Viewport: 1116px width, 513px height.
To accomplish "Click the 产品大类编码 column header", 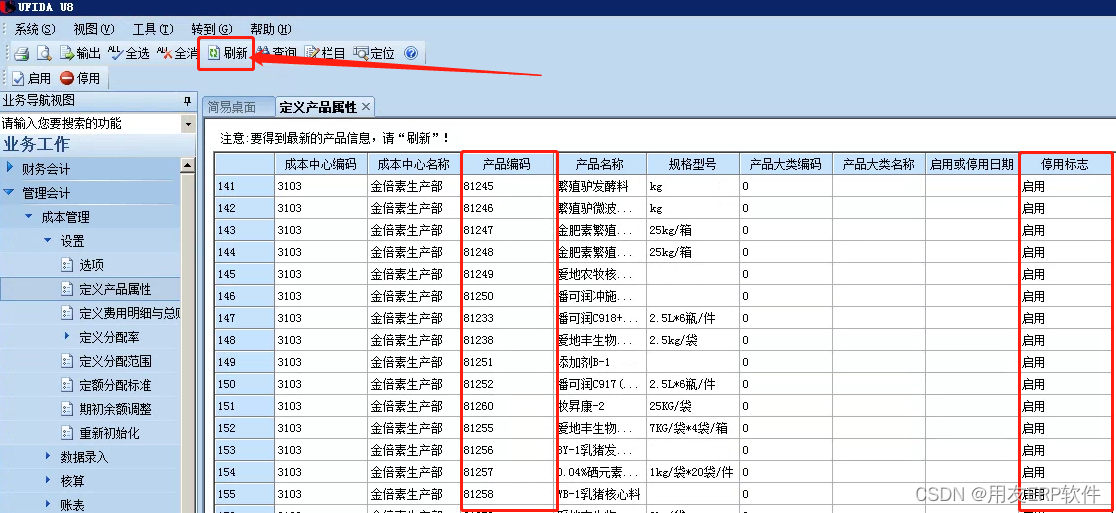I will click(x=786, y=164).
